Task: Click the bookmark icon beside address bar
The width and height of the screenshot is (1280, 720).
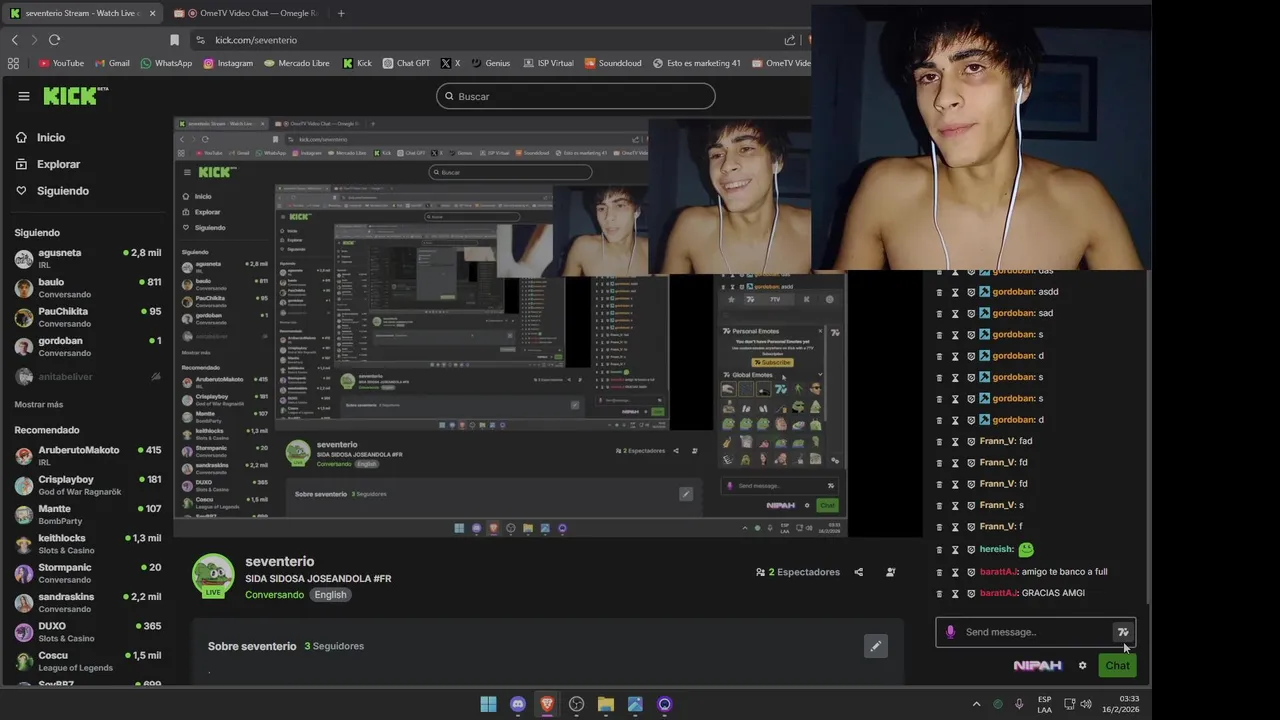Action: pos(174,40)
